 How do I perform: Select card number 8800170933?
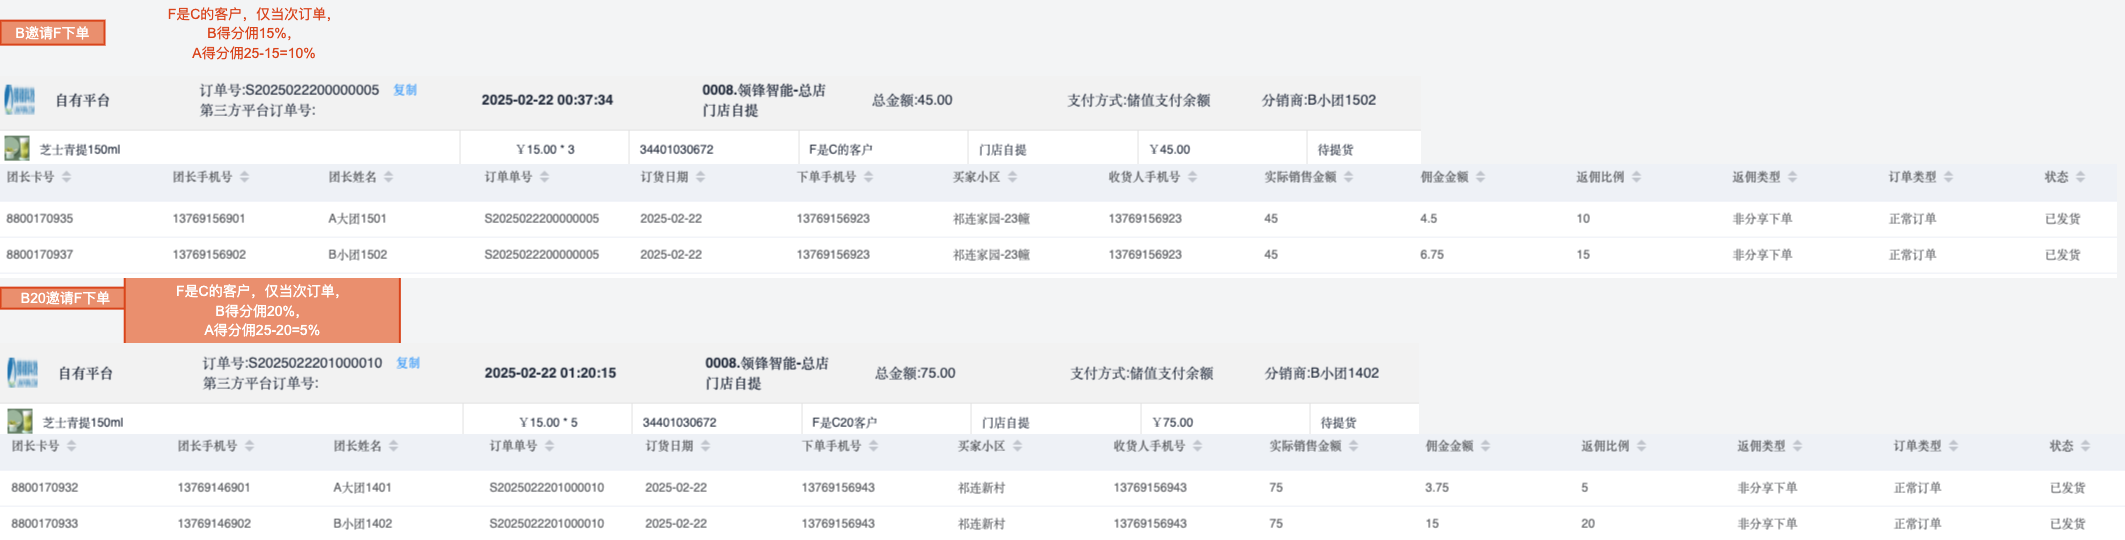pyautogui.click(x=45, y=524)
